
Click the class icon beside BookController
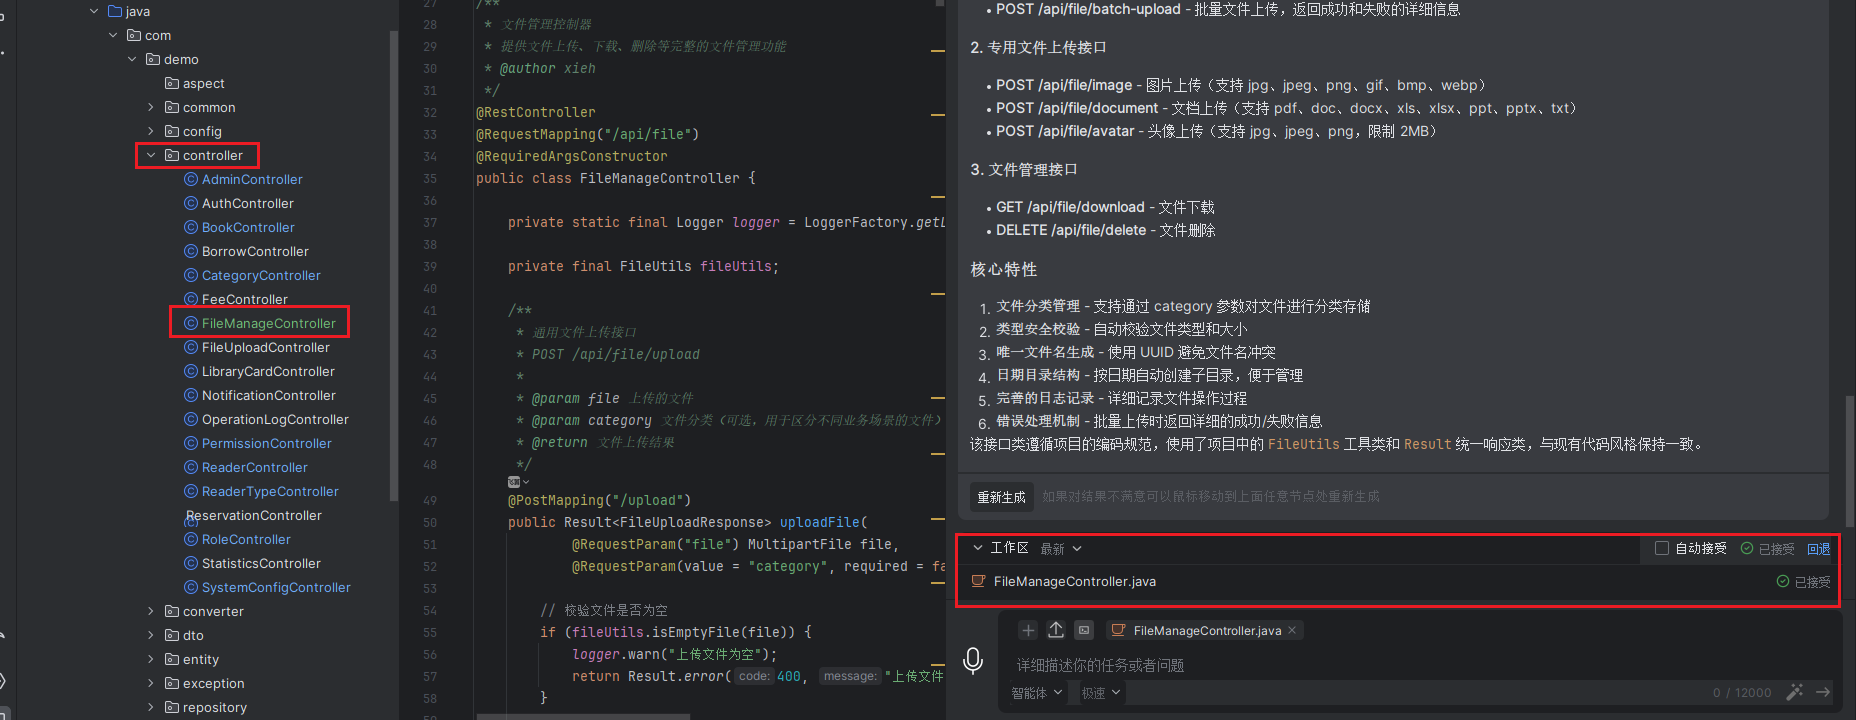[x=191, y=227]
